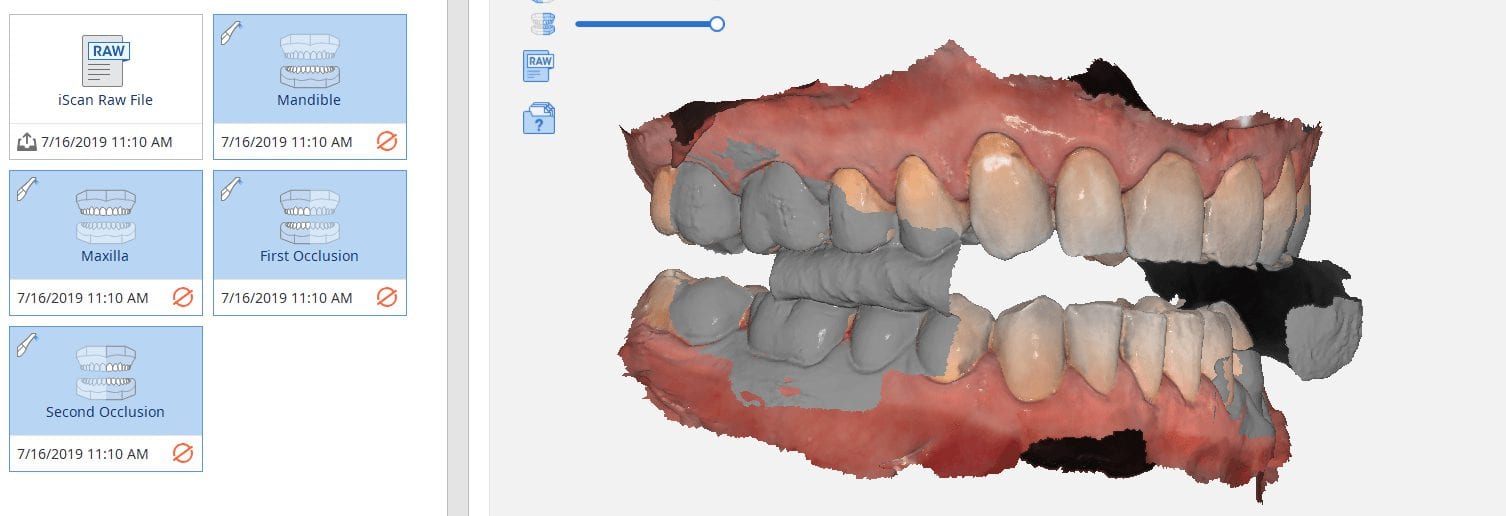Click the blue slider track above the model

click(646, 24)
